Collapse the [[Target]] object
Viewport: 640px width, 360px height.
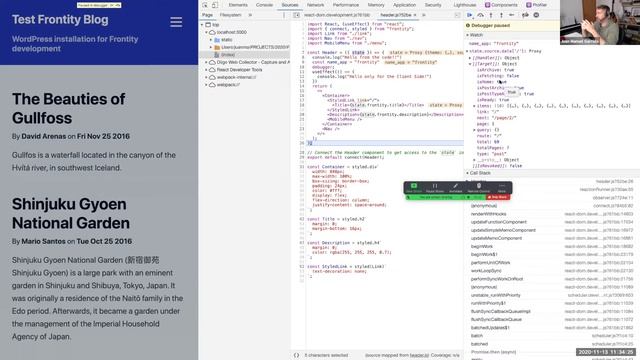coord(470,64)
